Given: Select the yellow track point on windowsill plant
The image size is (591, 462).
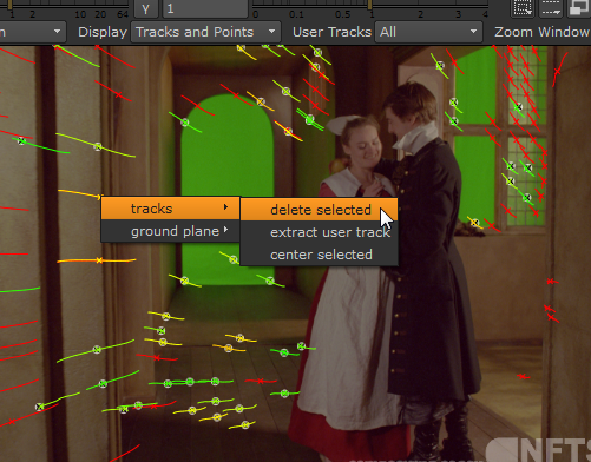Looking at the screenshot, I should click(x=475, y=222).
